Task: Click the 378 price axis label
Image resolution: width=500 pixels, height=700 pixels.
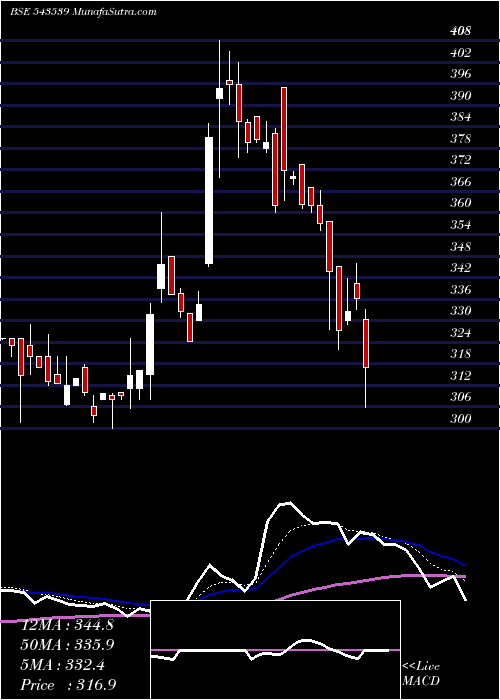Action: point(461,139)
